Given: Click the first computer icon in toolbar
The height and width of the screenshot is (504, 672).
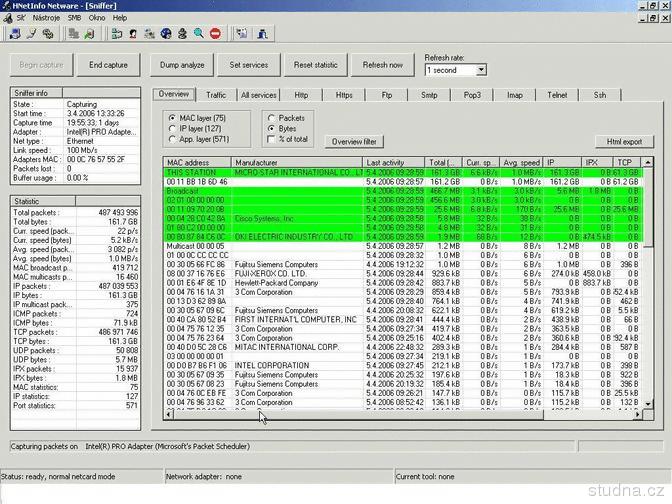Looking at the screenshot, I should (x=14, y=33).
